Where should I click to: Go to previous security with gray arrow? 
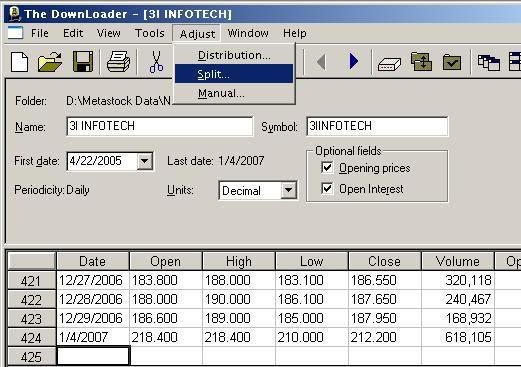point(321,62)
